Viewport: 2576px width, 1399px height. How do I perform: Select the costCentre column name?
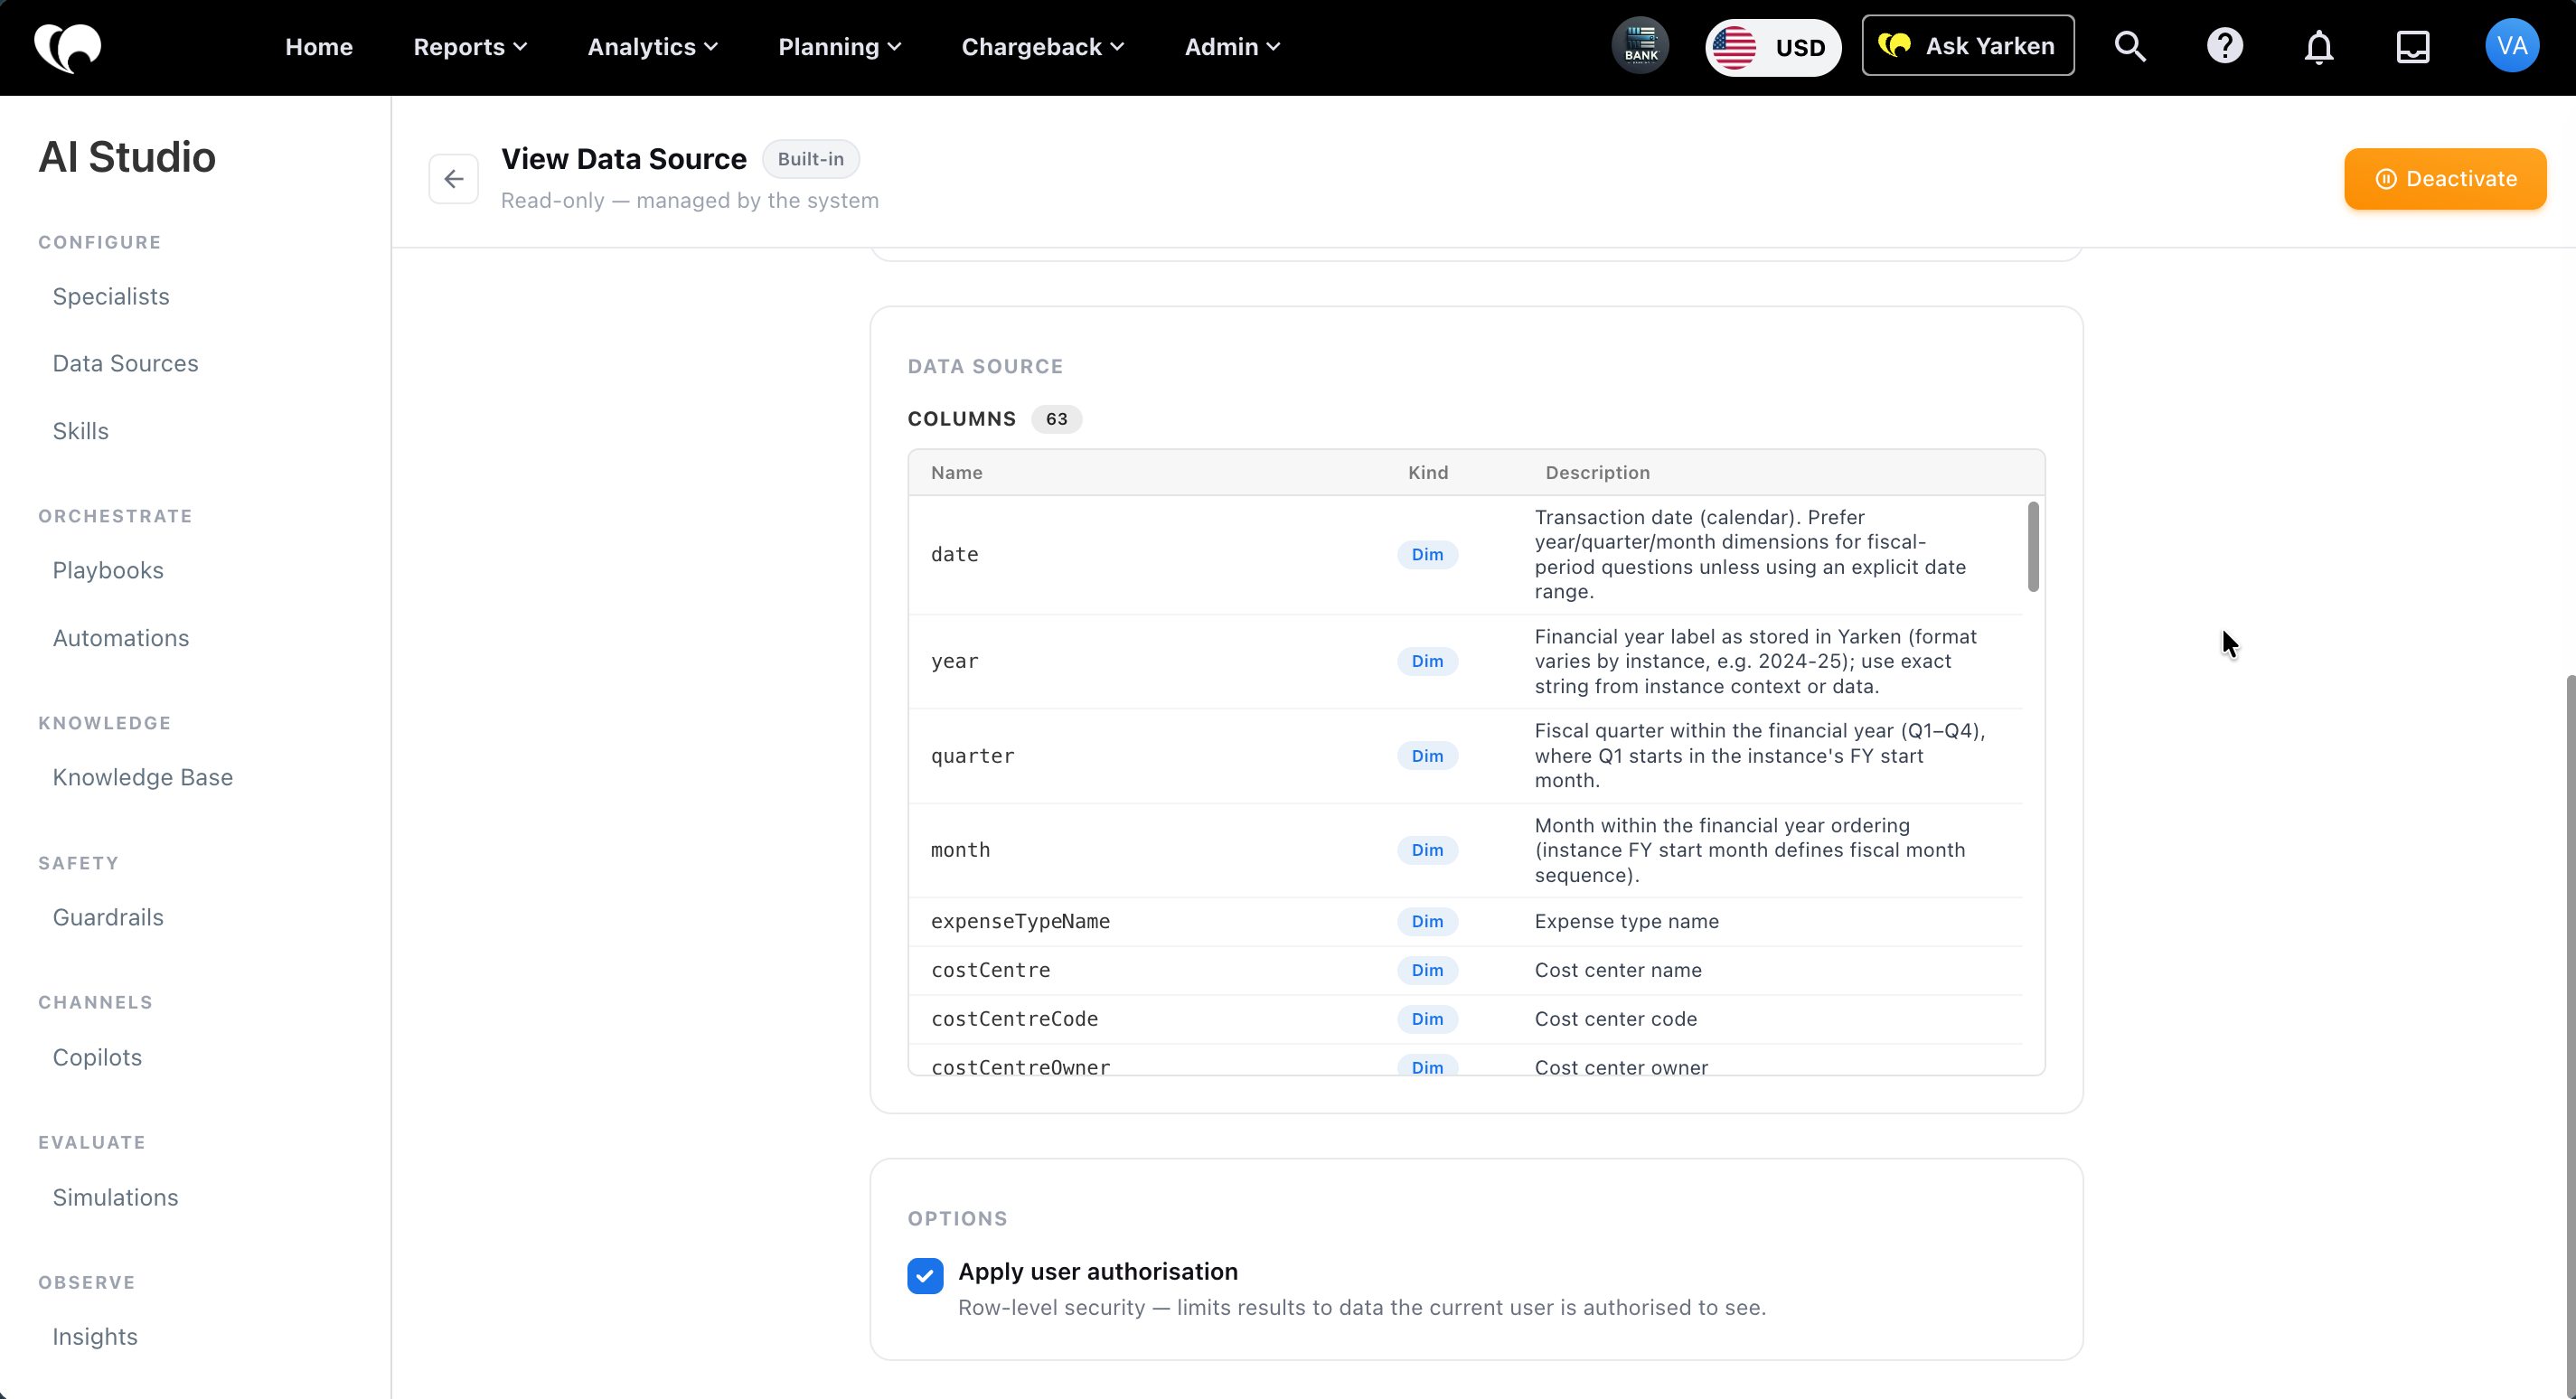(990, 970)
